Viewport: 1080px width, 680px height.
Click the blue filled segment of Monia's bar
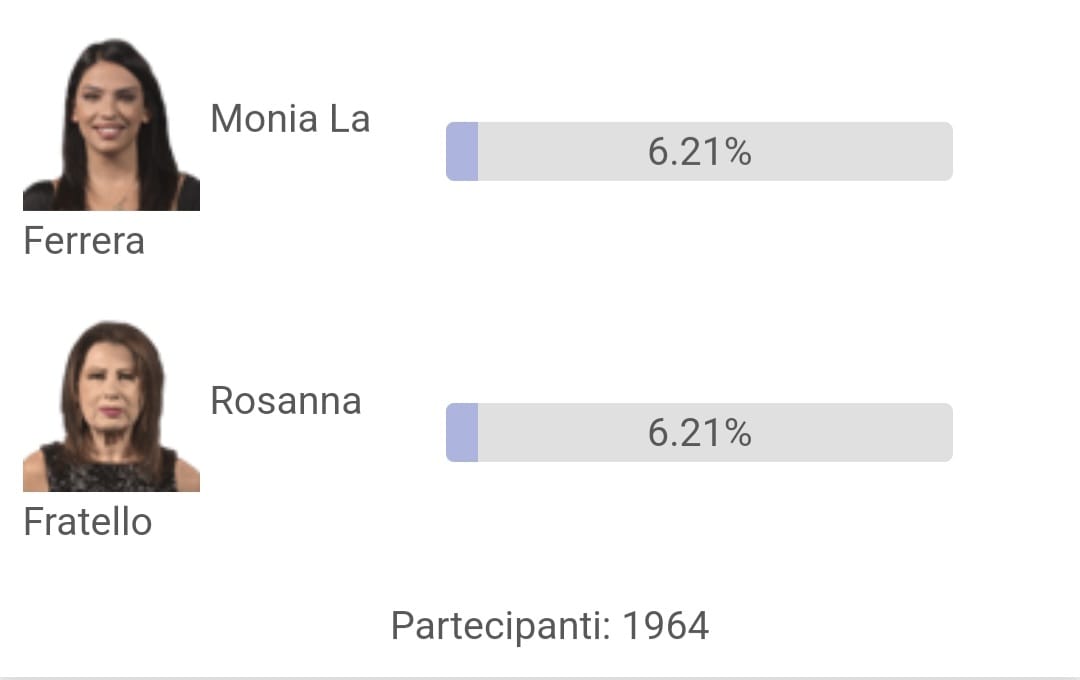tap(462, 152)
